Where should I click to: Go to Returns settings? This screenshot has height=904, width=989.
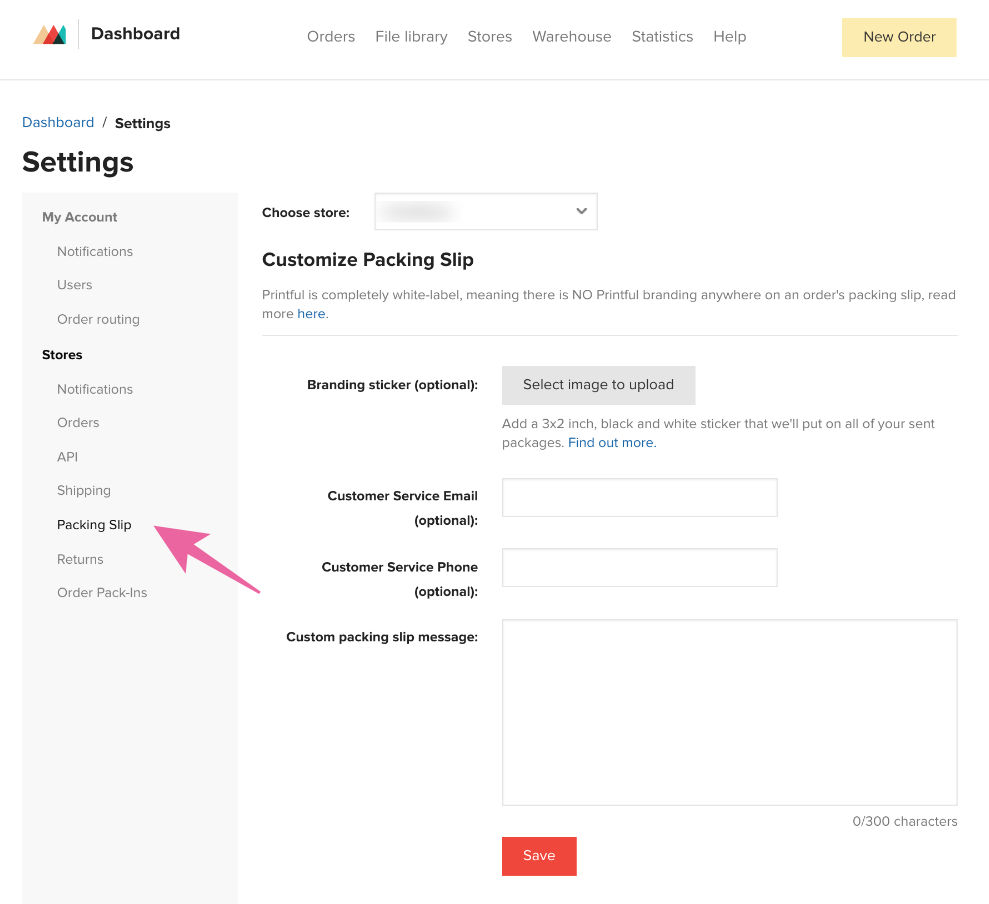(x=80, y=560)
